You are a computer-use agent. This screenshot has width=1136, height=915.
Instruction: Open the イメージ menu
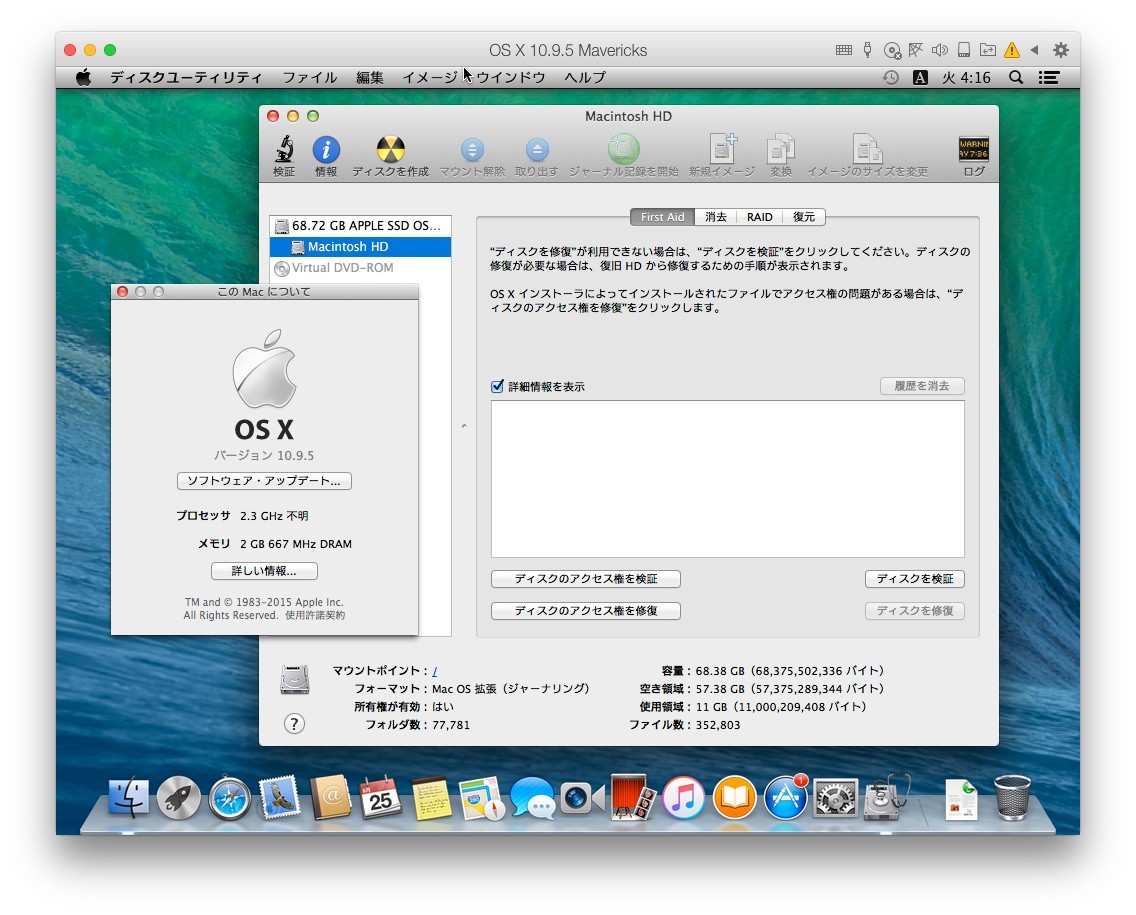430,78
